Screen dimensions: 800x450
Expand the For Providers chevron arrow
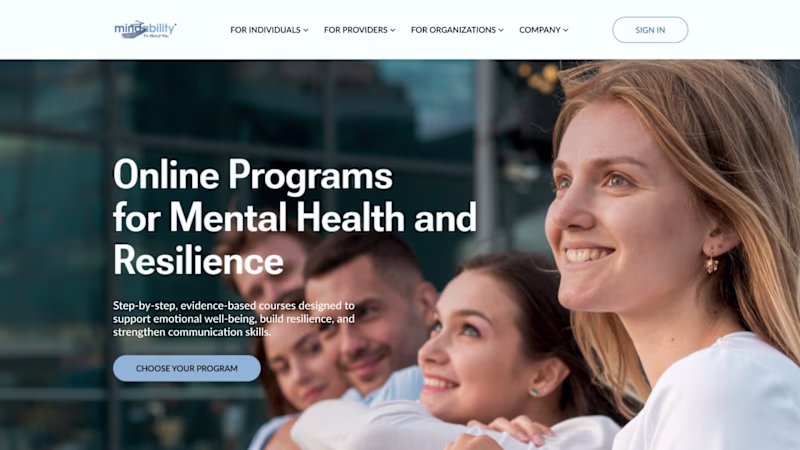[392, 30]
